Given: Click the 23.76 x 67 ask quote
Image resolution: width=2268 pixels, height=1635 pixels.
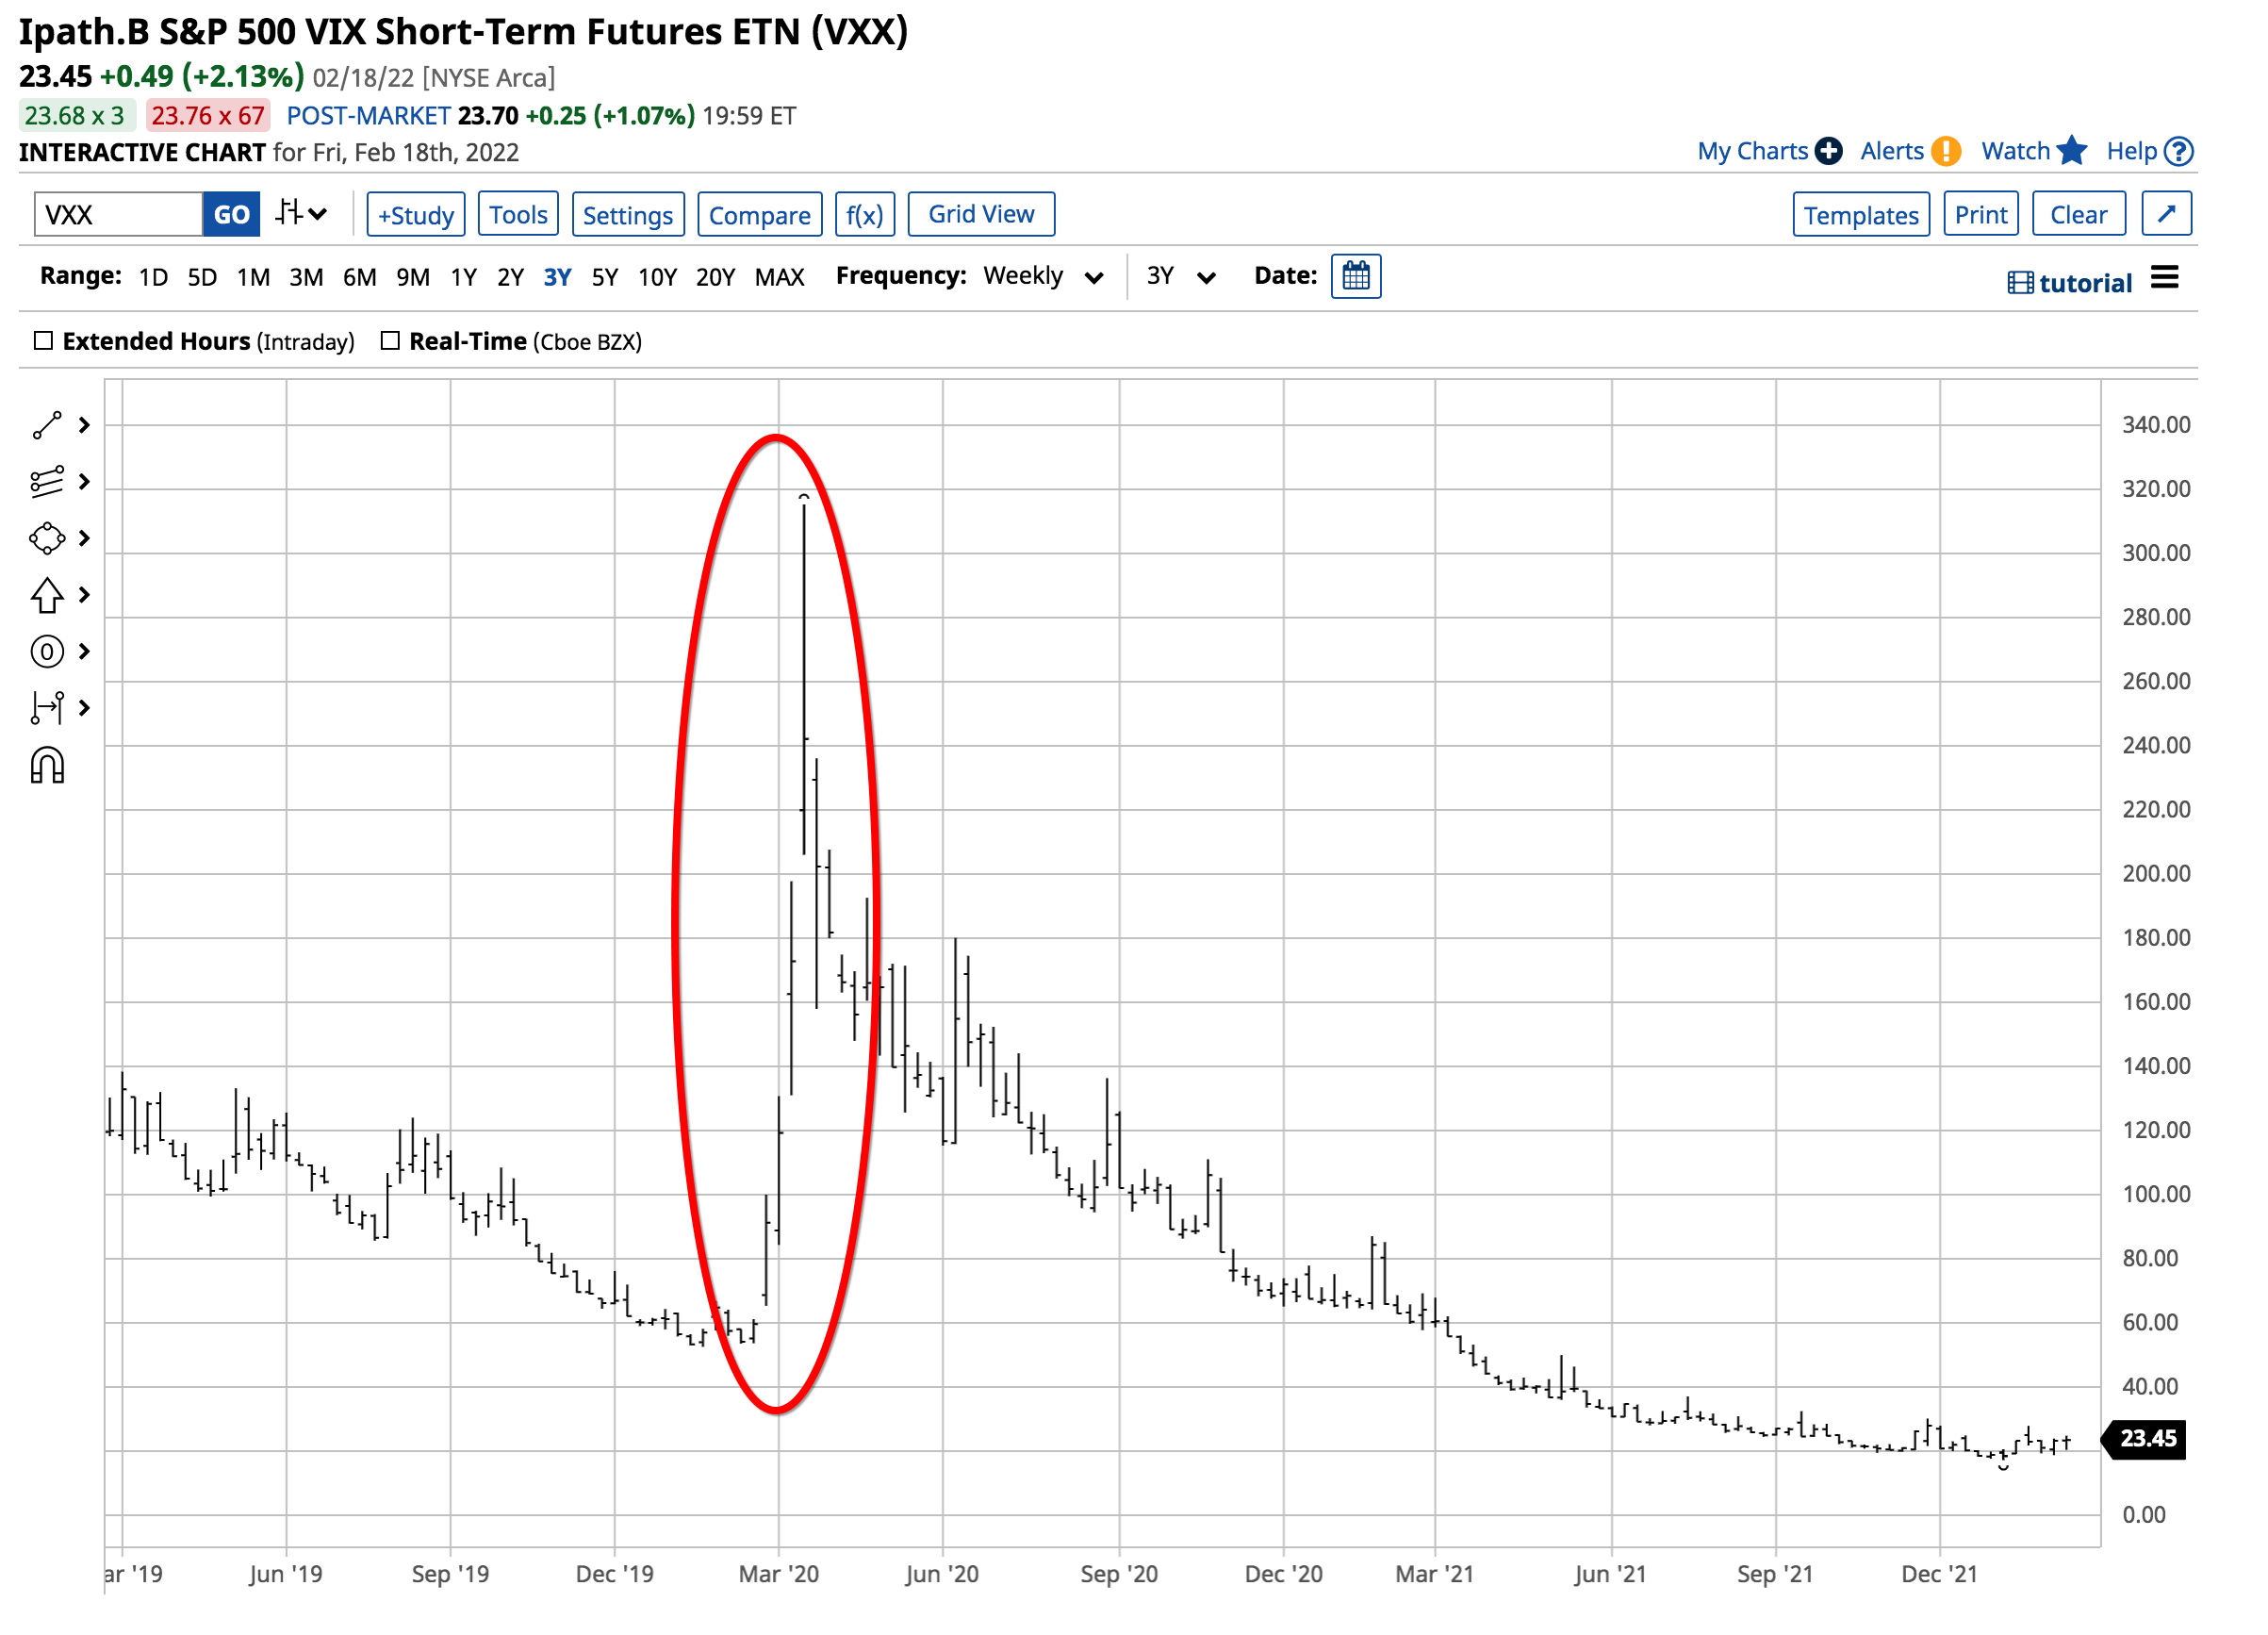Looking at the screenshot, I should 208,115.
